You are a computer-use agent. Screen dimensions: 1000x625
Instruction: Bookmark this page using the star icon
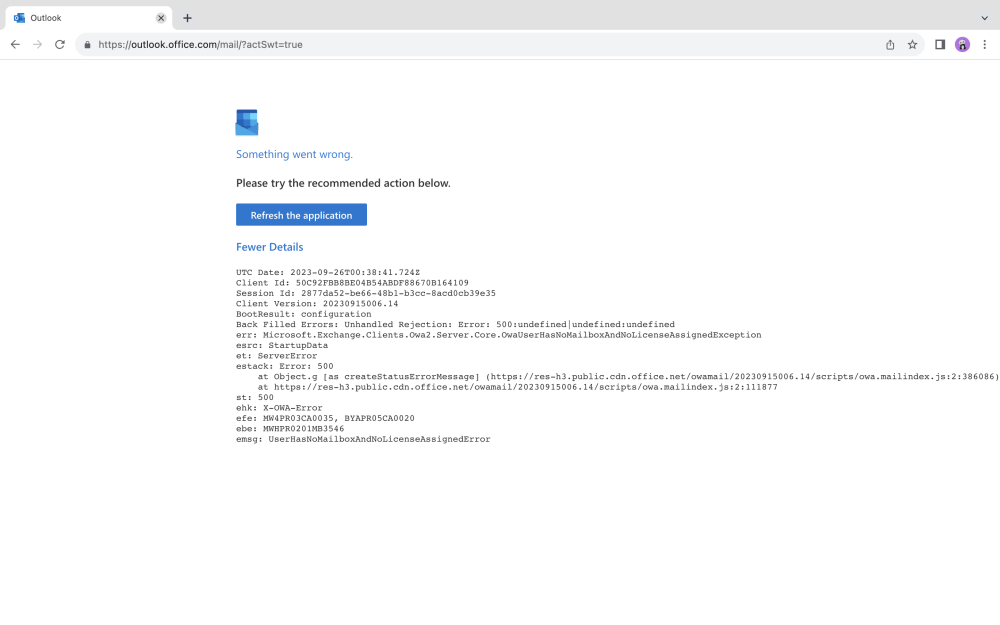pos(912,45)
